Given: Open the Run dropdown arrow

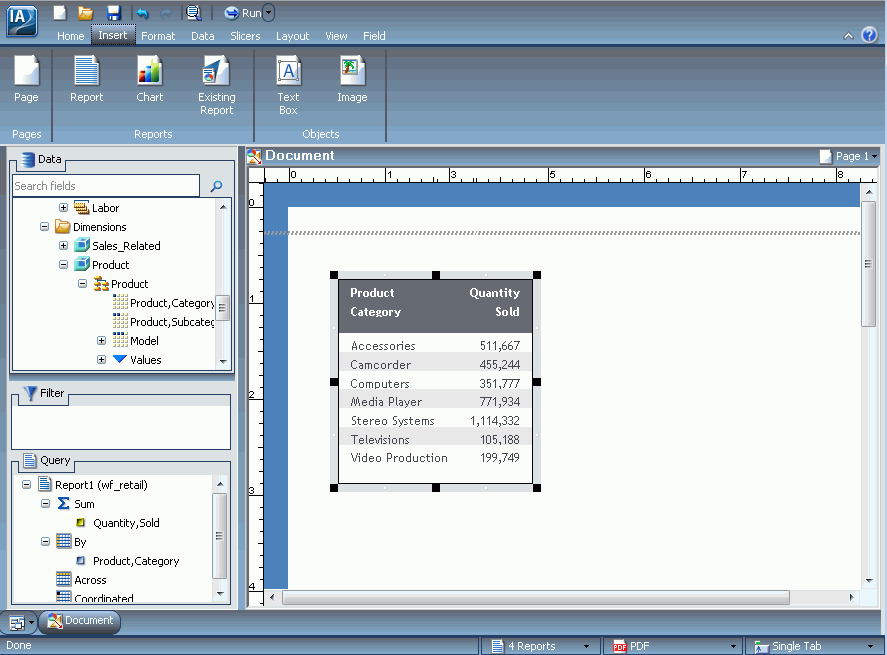Looking at the screenshot, I should (269, 12).
